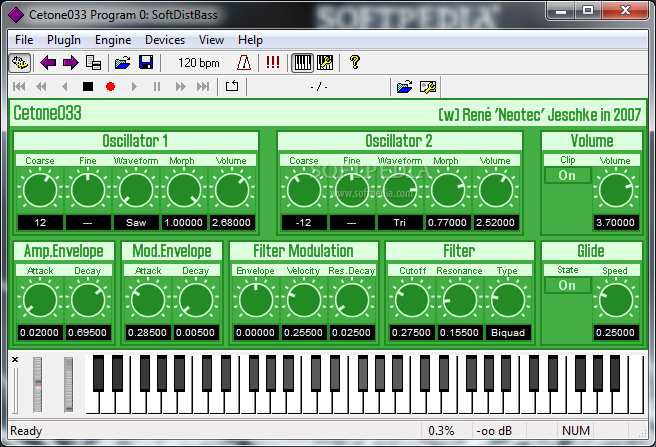Click the pause button
This screenshot has width=656, height=447.
[x=157, y=87]
